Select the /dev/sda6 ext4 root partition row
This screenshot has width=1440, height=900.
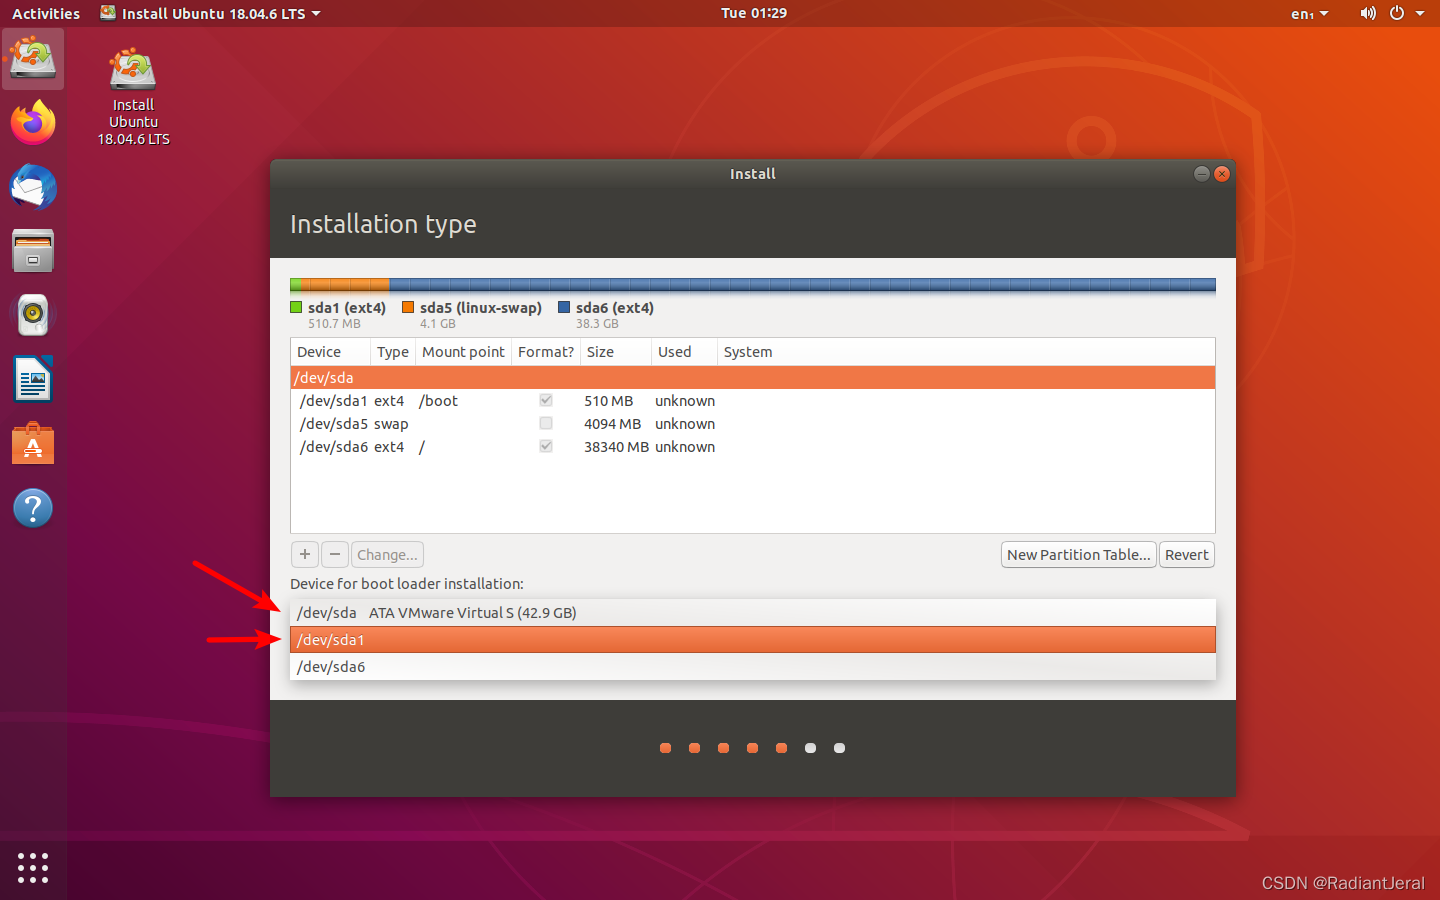click(753, 446)
